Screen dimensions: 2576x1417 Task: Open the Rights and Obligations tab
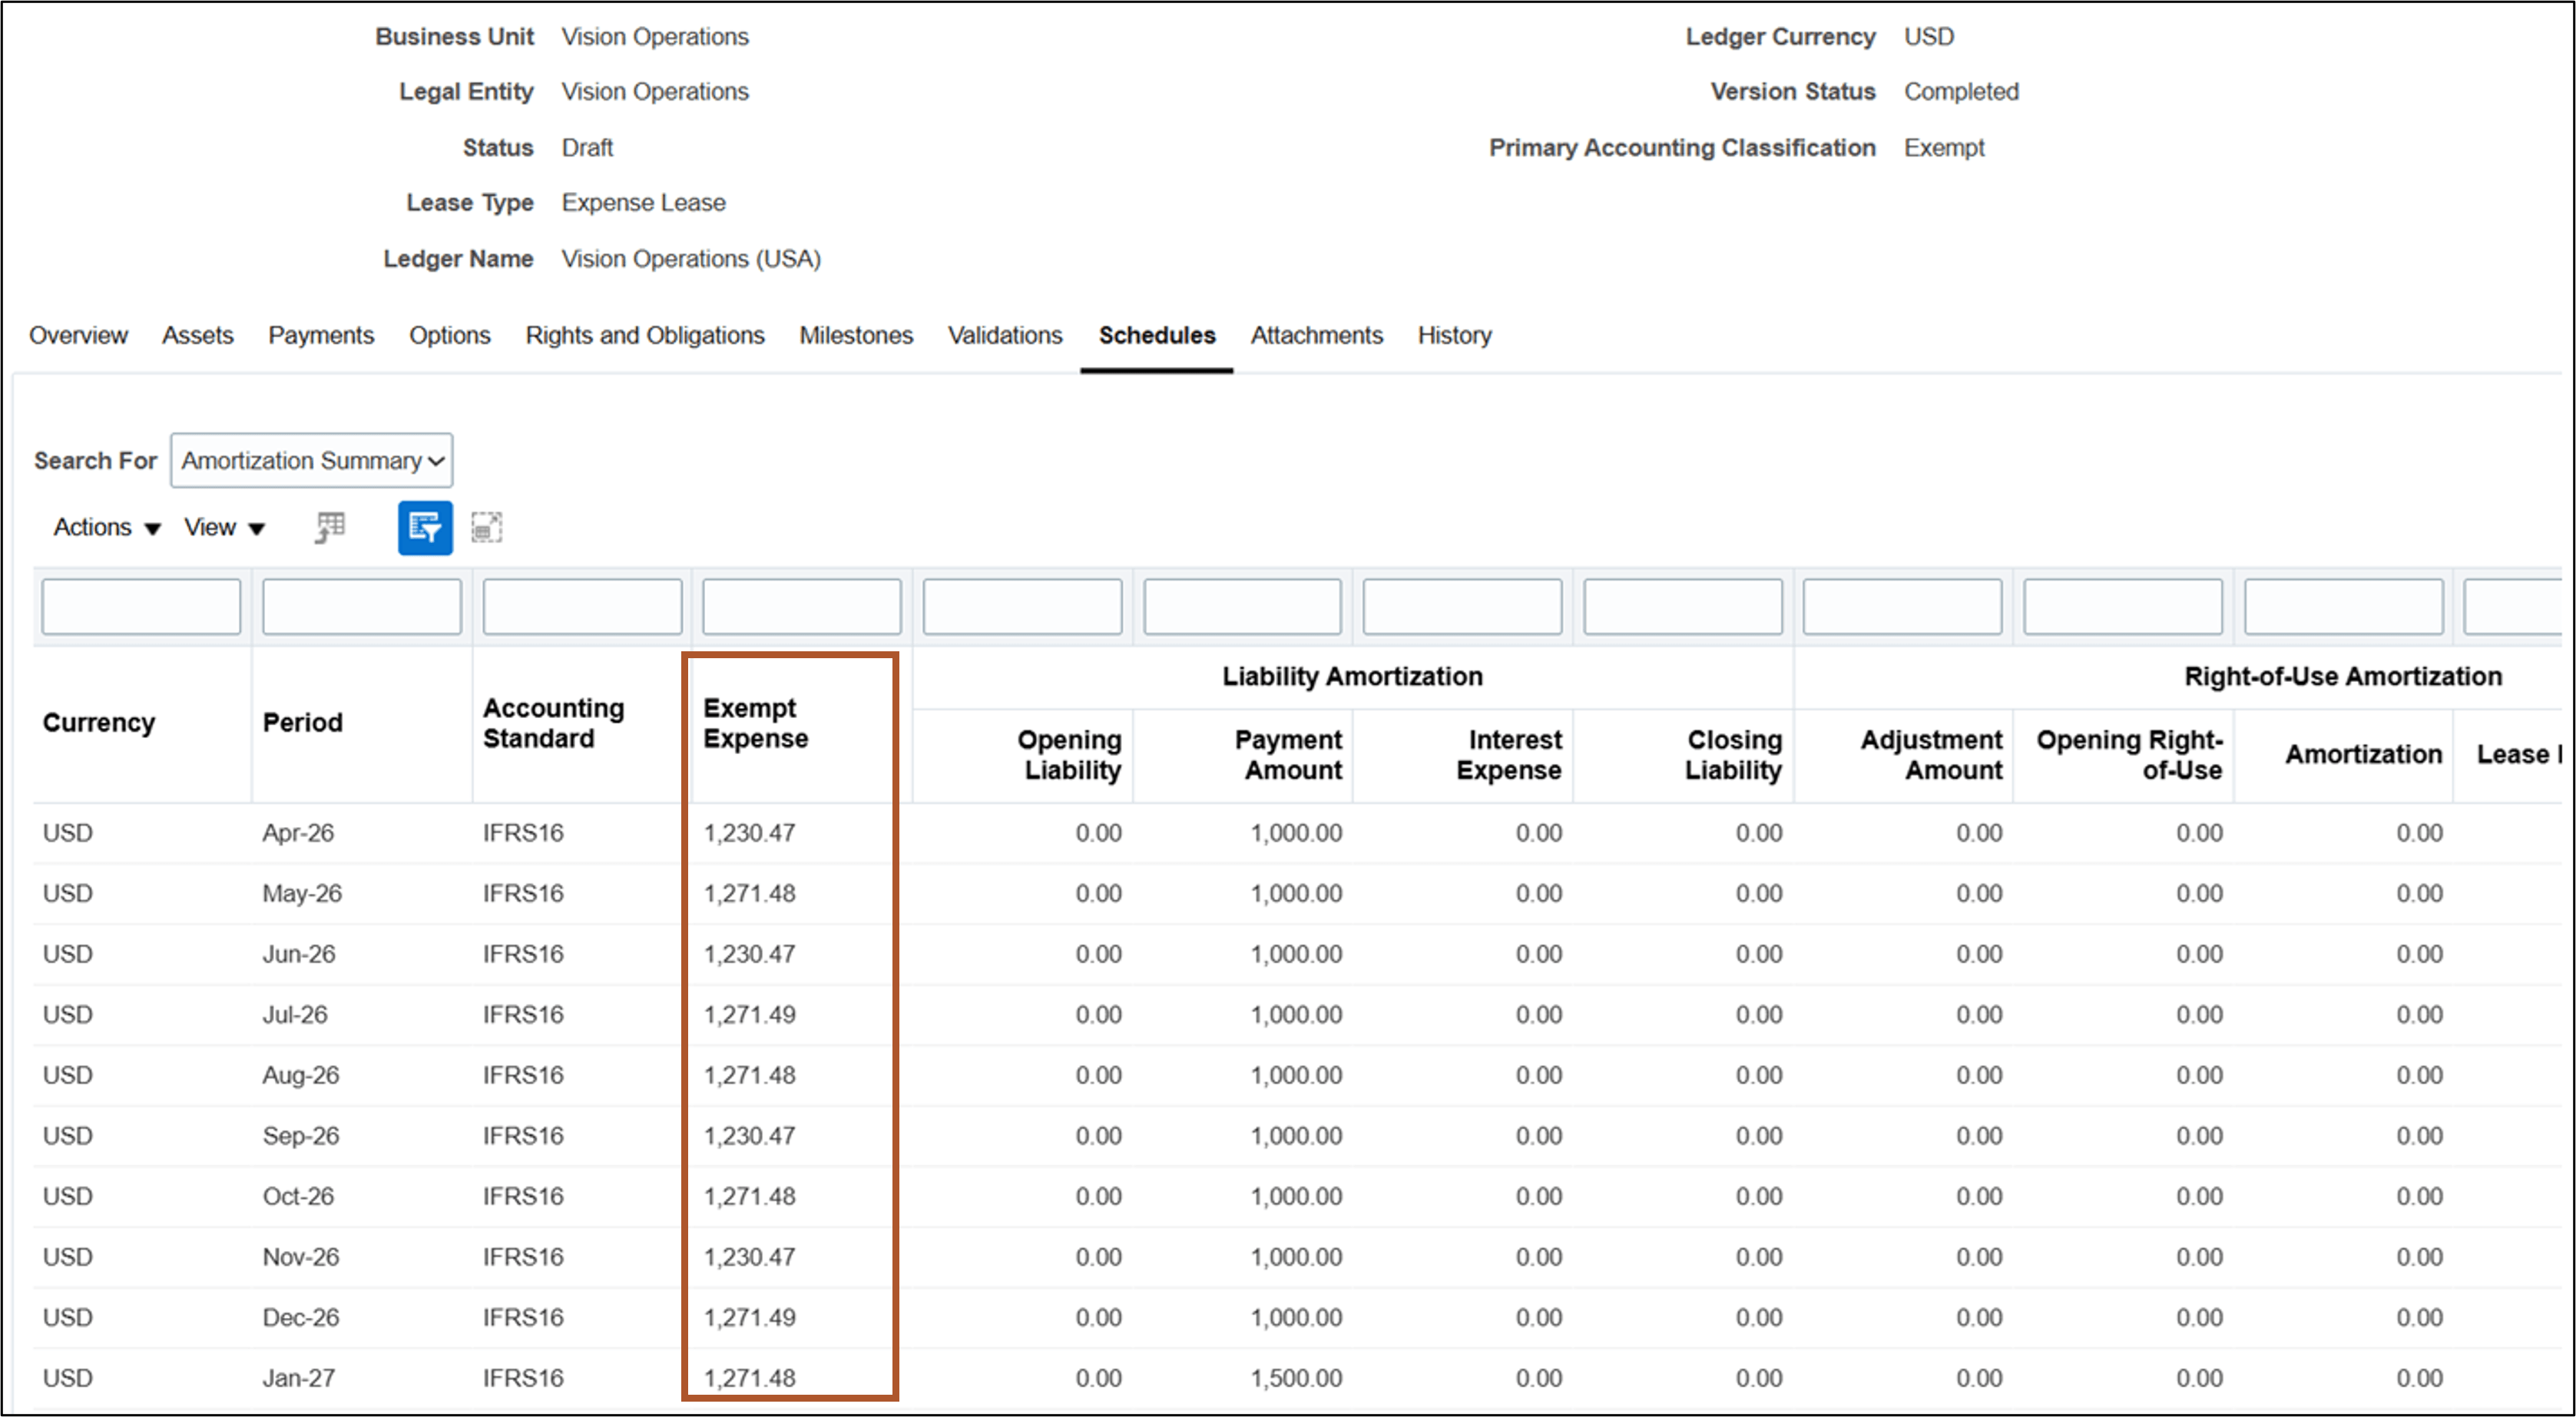click(645, 335)
